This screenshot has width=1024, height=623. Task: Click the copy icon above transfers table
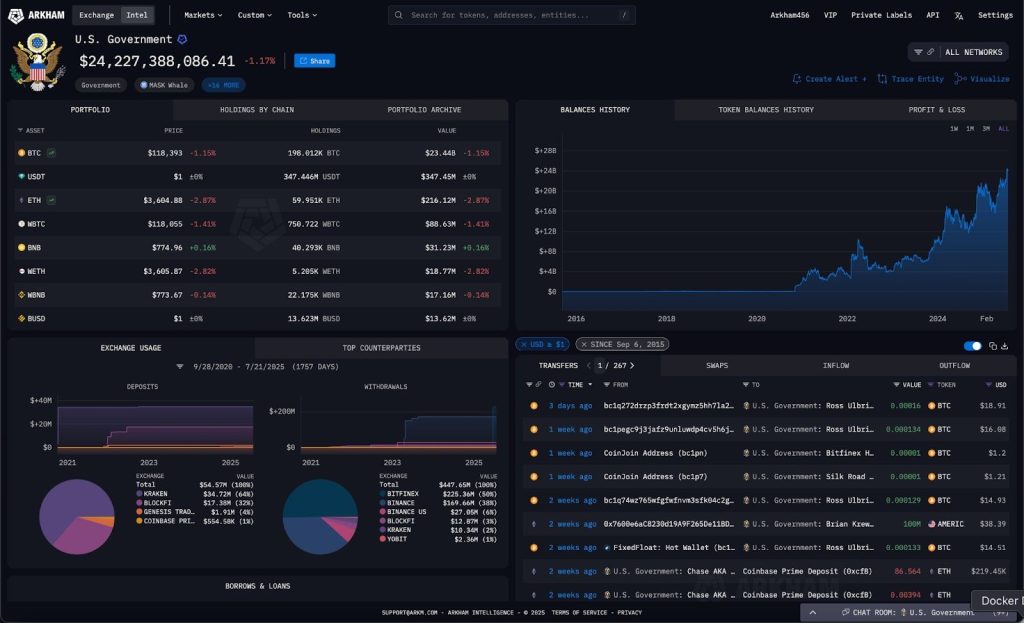click(x=992, y=346)
